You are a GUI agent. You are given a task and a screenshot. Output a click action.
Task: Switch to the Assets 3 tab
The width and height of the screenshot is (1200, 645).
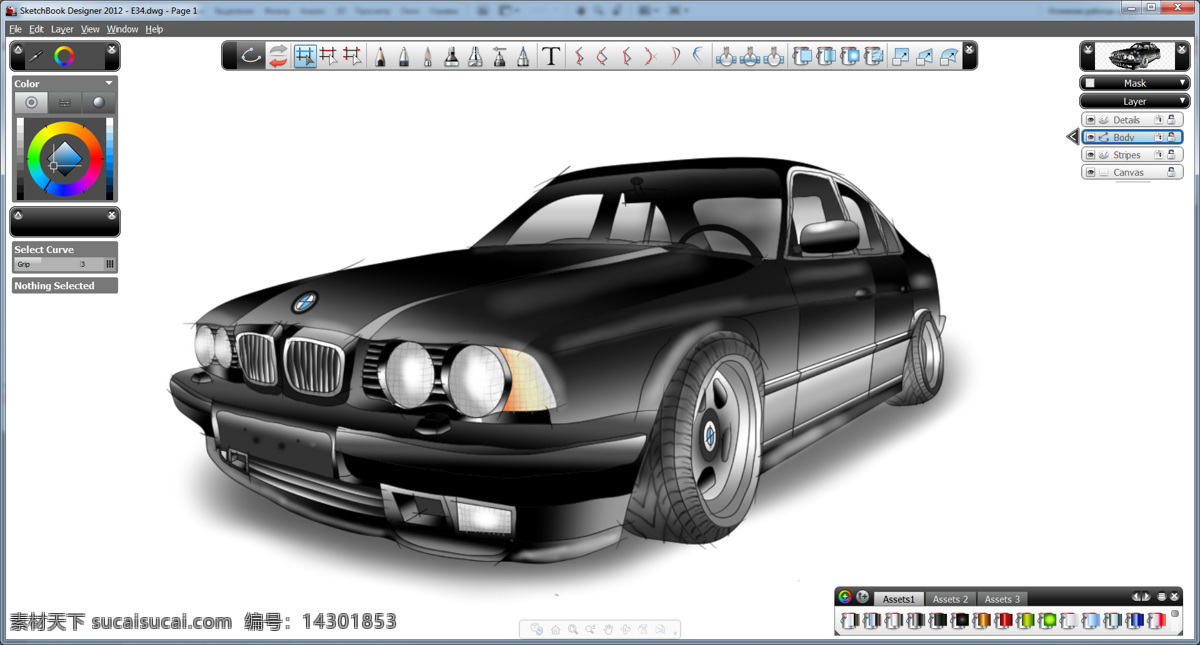pyautogui.click(x=1002, y=598)
